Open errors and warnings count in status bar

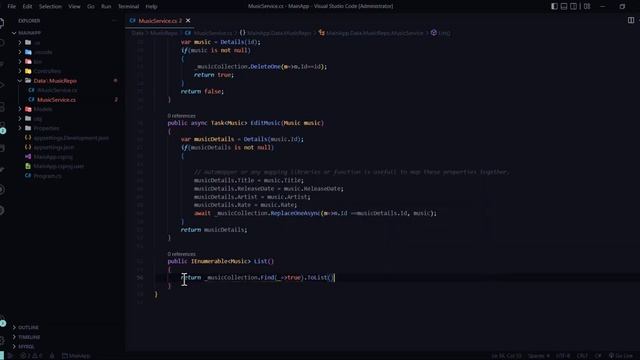(x=31, y=356)
